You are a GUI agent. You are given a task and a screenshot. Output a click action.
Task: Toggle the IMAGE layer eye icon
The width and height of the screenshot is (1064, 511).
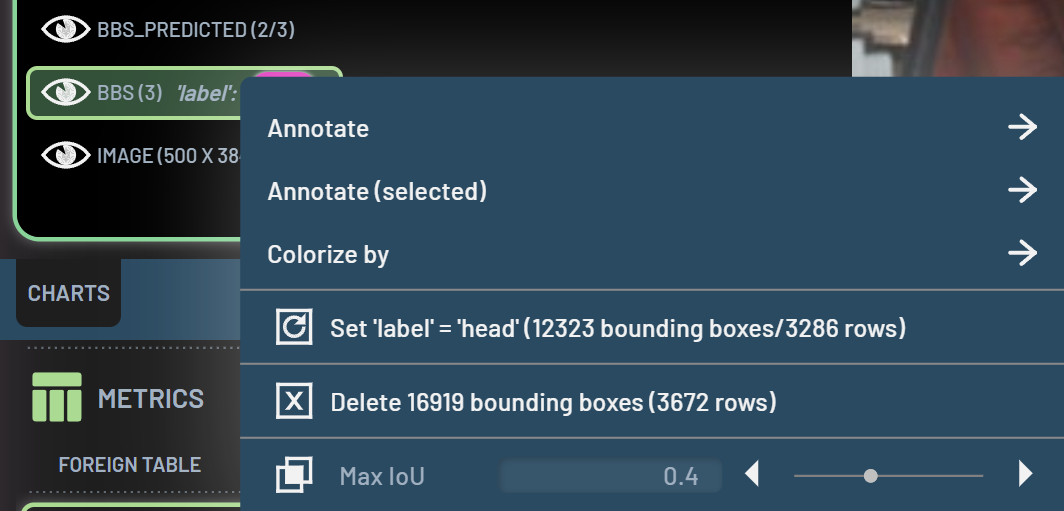[x=66, y=155]
